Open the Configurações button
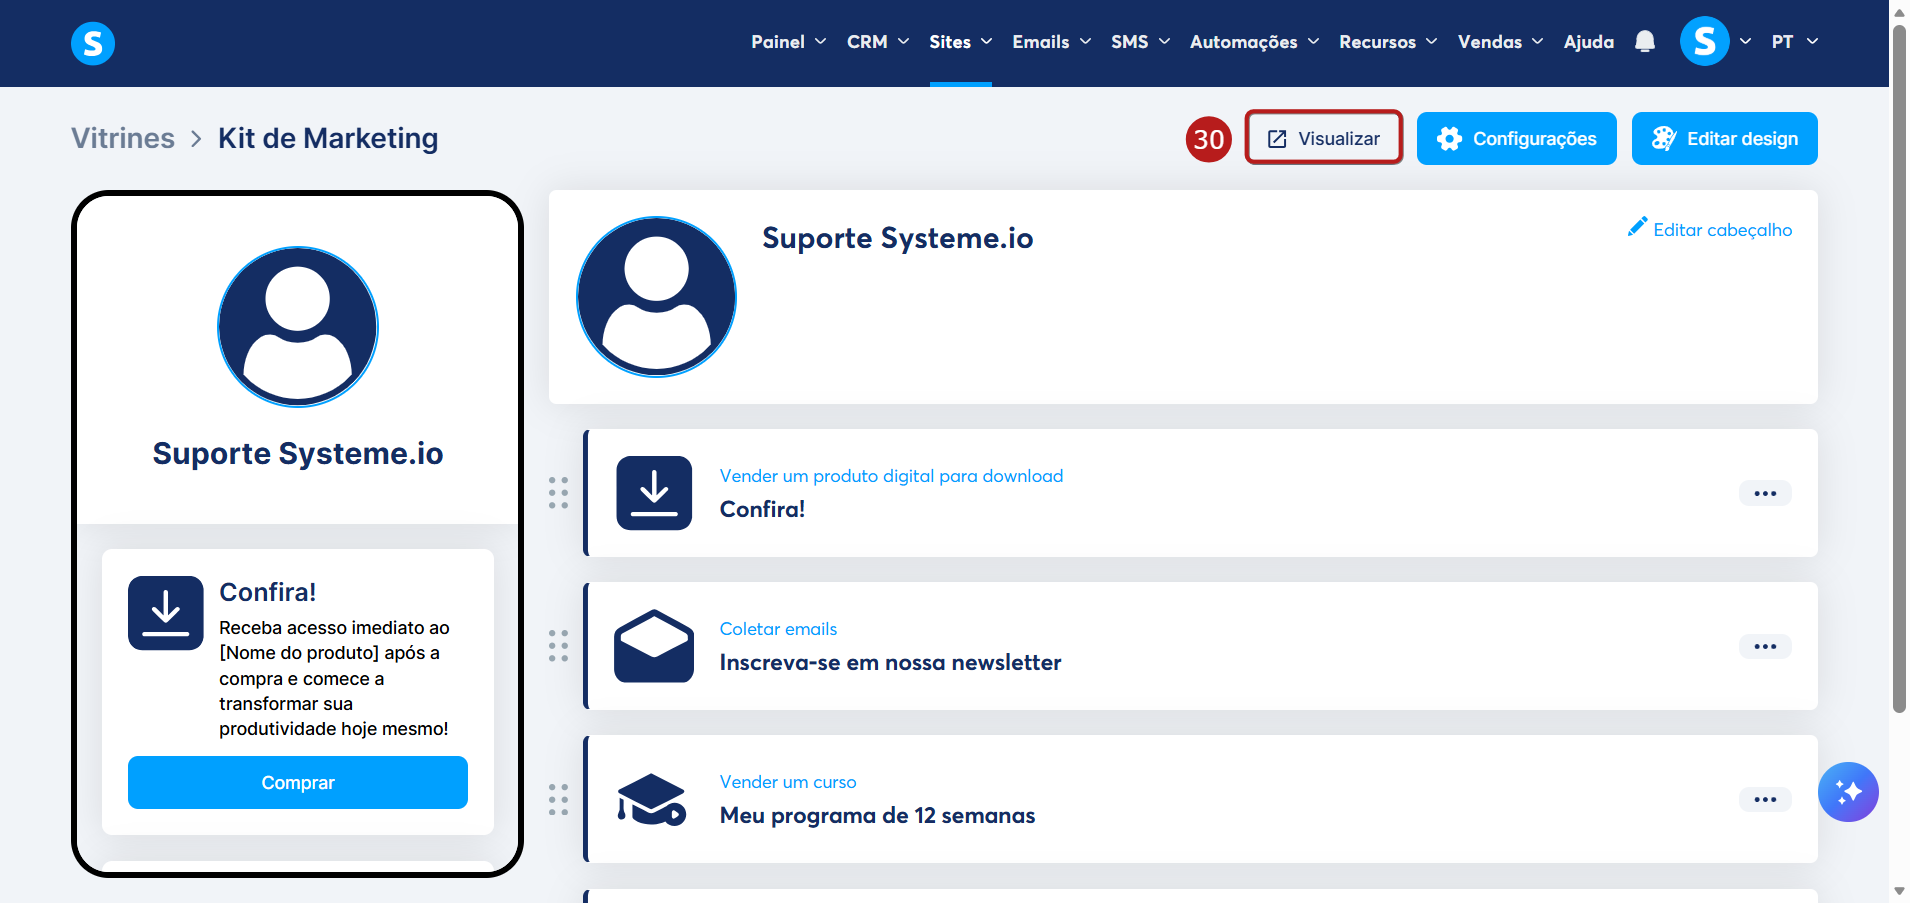Screen dimensions: 1910x903 tap(1517, 138)
